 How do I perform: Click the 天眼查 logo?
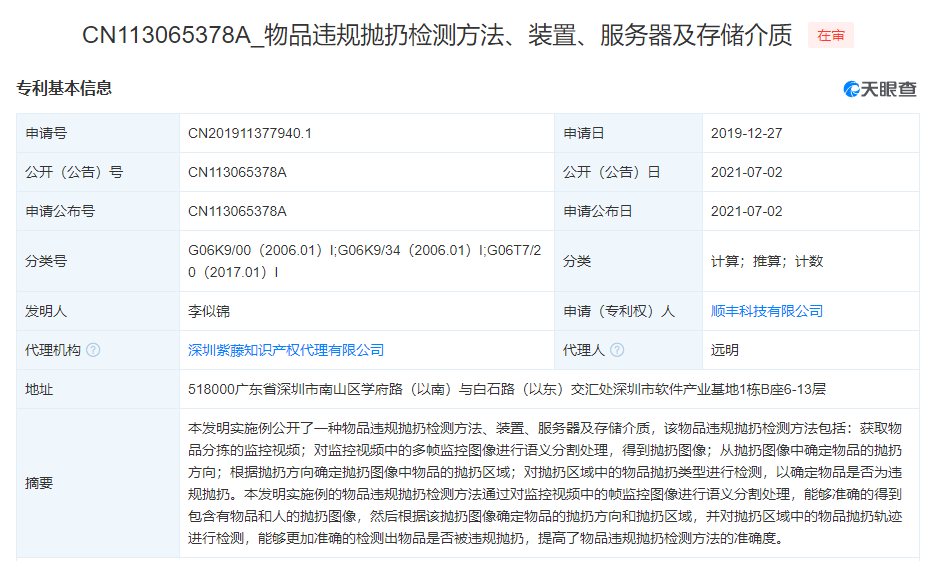[880, 89]
